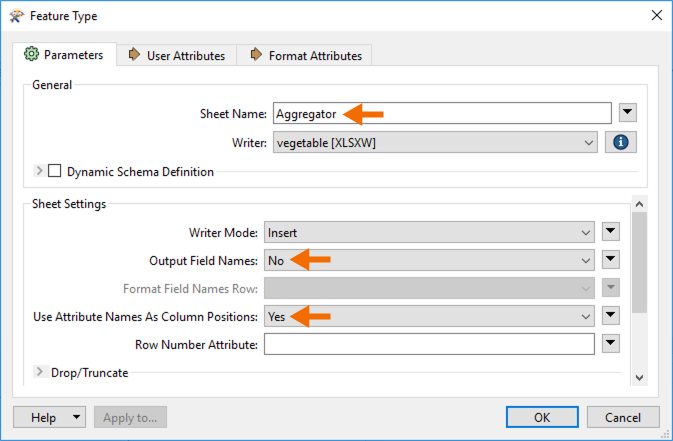This screenshot has height=441, width=673.
Task: Expand the Dynamic Schema Definition section
Action: (x=39, y=171)
